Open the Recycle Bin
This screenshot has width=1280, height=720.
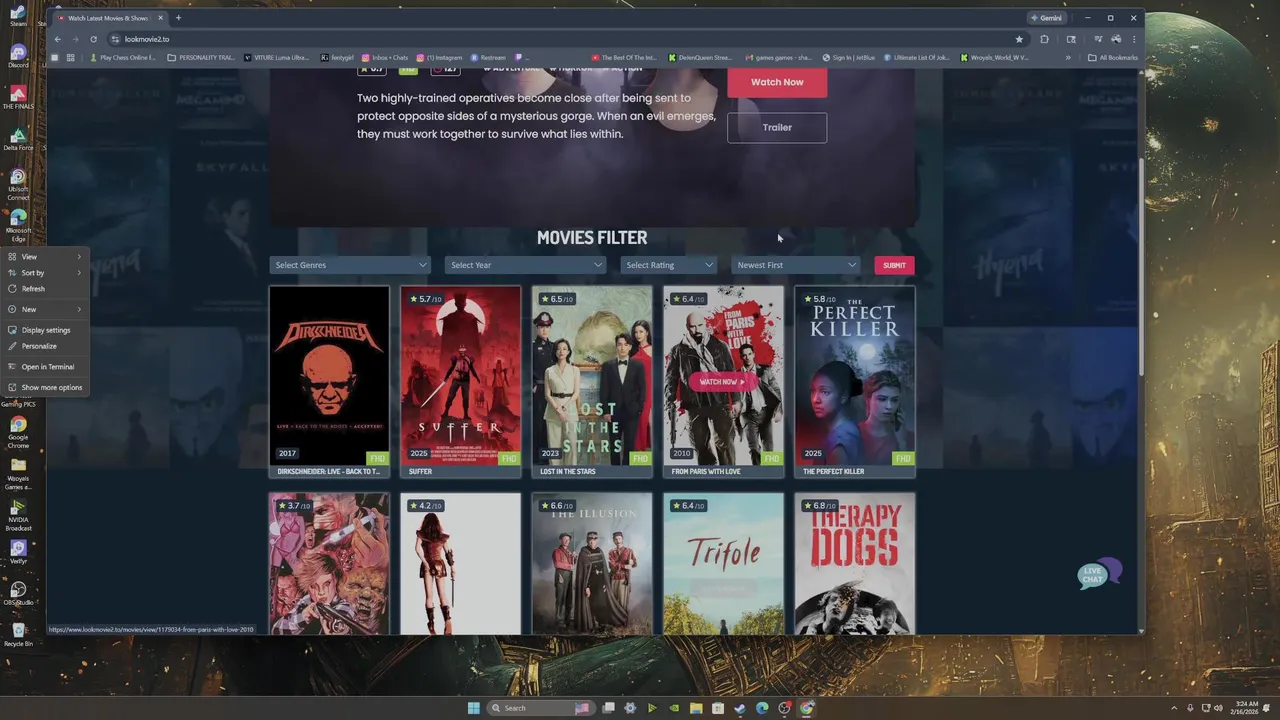click(x=18, y=635)
